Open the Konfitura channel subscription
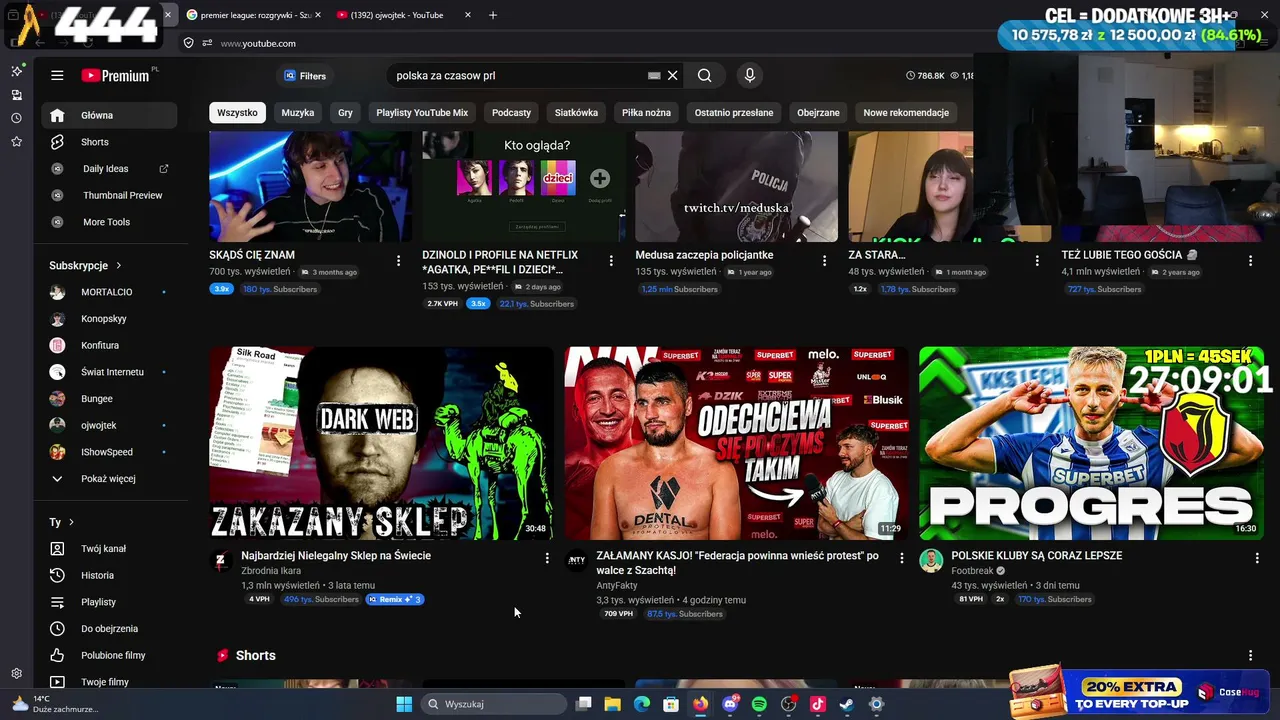1280x720 pixels. click(x=109, y=345)
